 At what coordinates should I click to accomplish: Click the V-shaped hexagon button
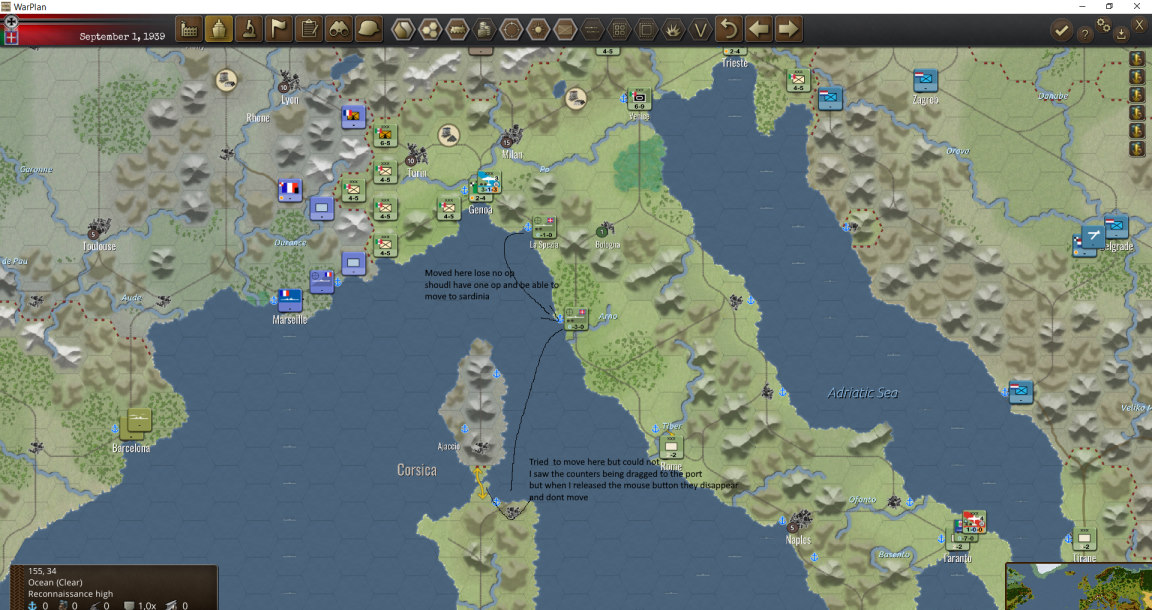click(x=701, y=29)
